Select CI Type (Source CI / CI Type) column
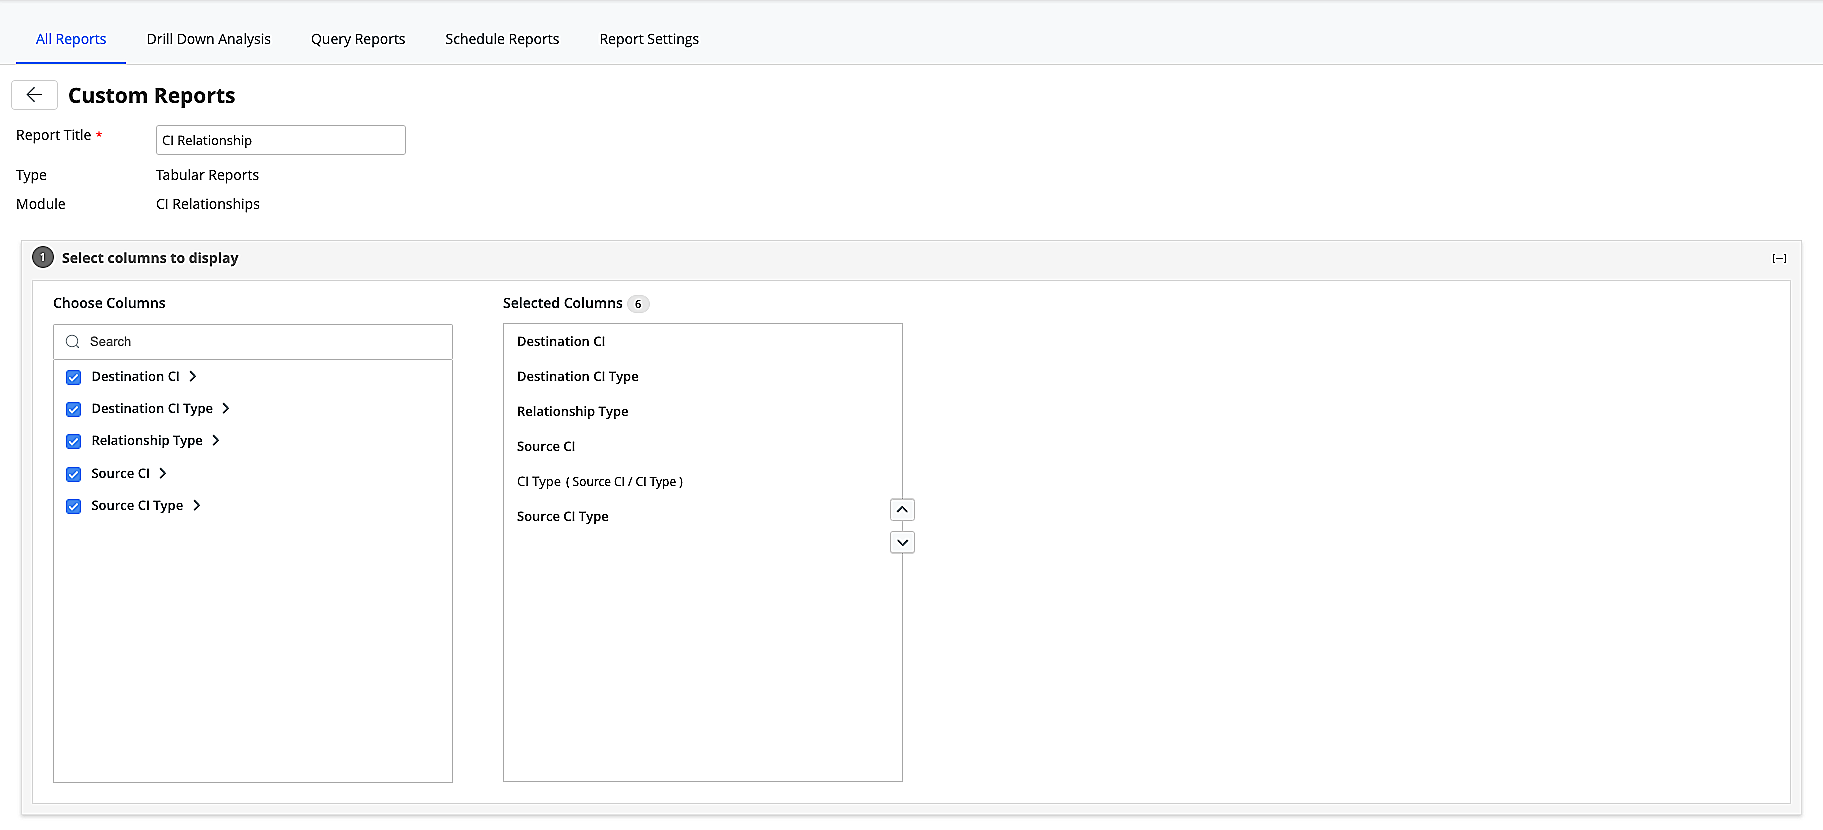 tap(600, 481)
